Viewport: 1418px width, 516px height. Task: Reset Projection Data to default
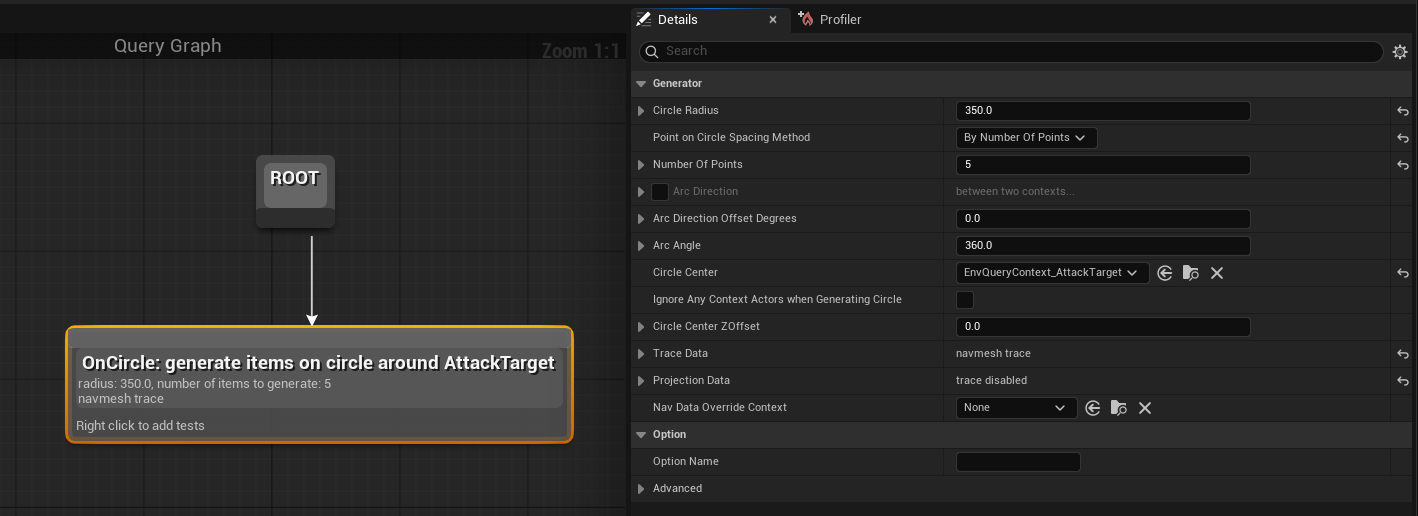coord(1403,381)
